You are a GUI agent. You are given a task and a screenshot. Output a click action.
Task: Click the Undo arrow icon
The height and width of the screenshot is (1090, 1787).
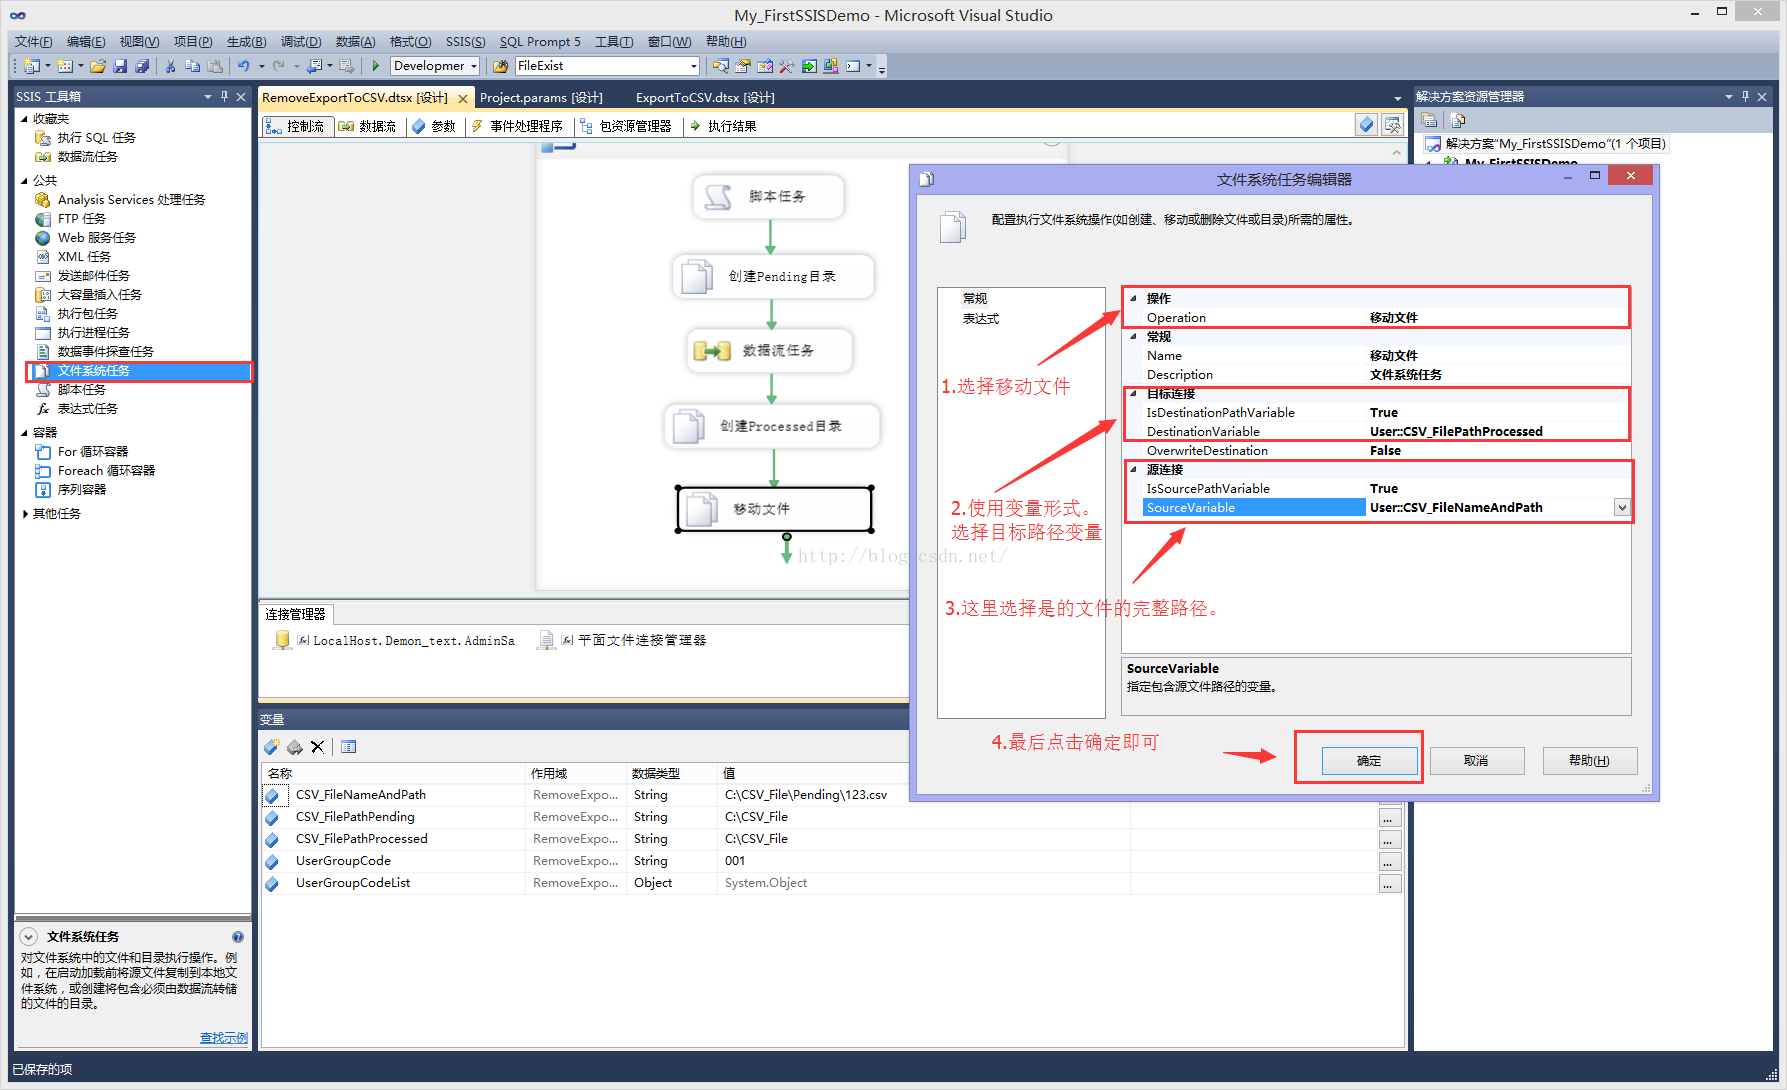(x=243, y=66)
